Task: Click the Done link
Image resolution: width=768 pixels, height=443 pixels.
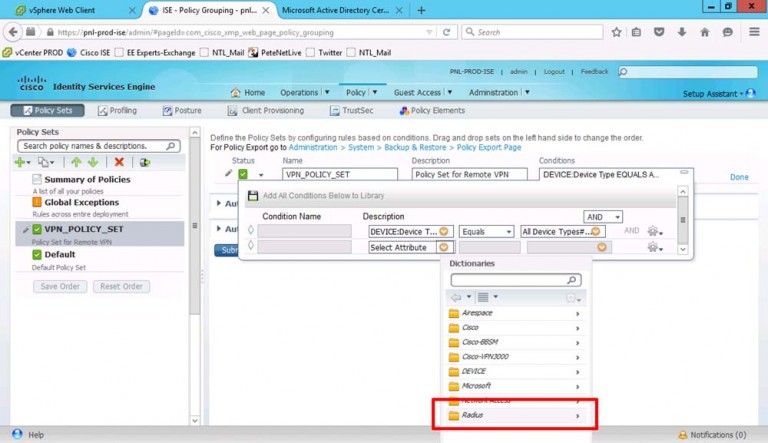Action: tap(739, 177)
